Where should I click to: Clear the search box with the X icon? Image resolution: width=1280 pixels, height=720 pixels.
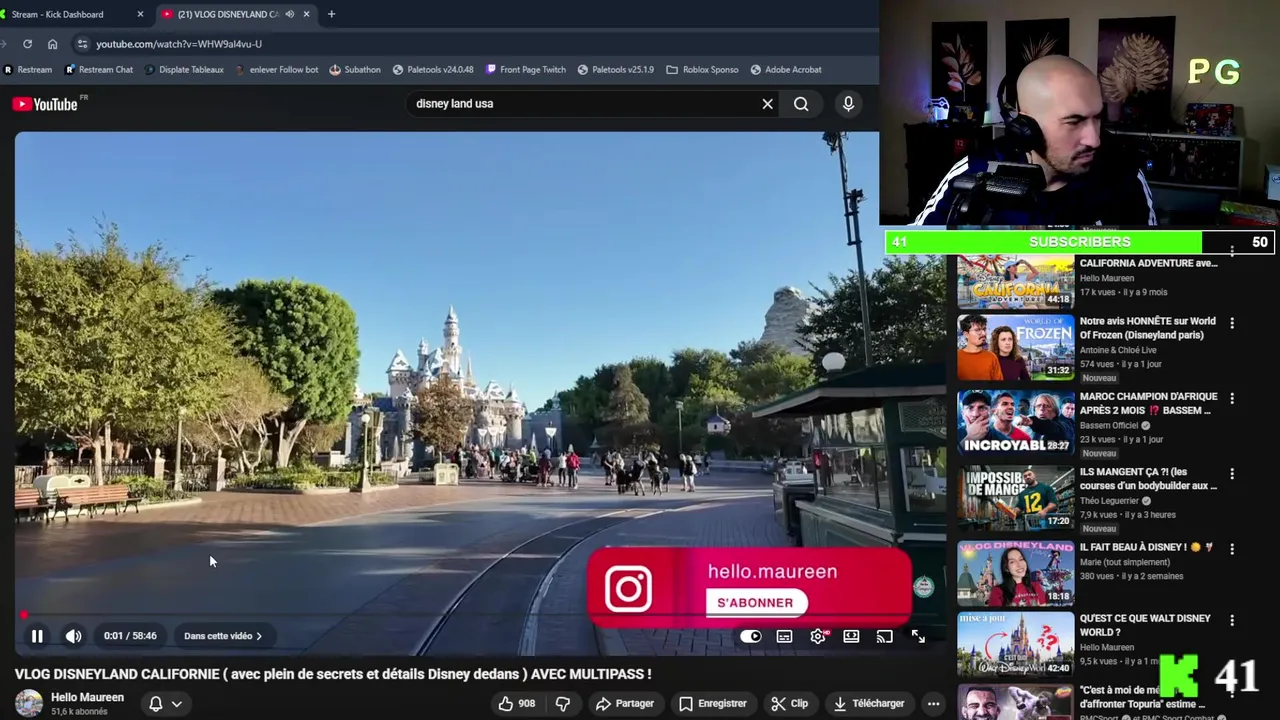click(x=768, y=104)
